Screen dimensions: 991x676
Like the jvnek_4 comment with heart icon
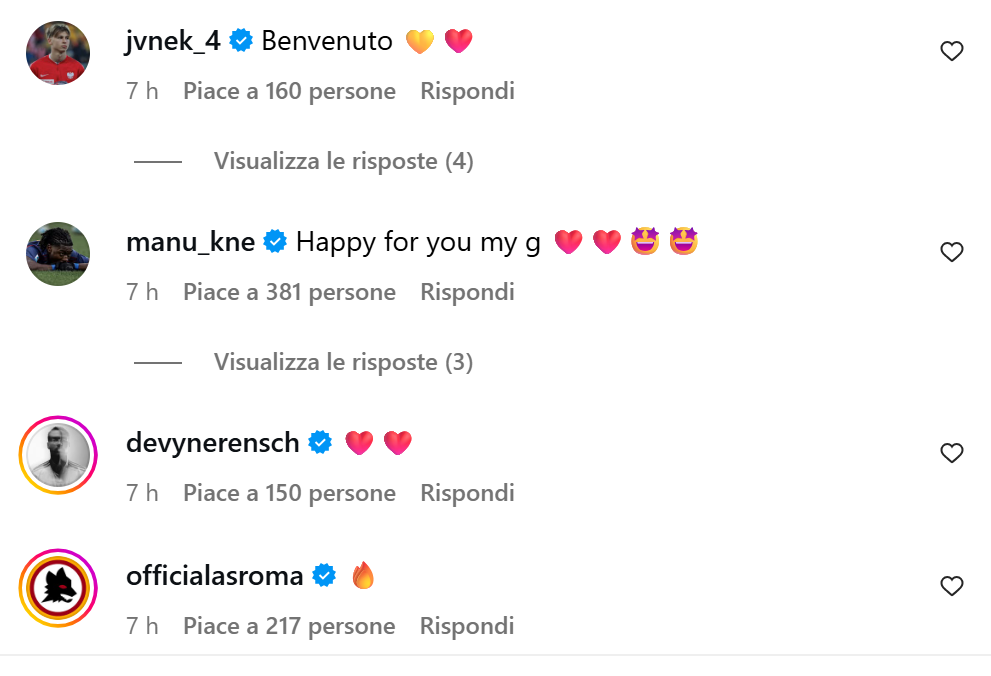(x=951, y=51)
